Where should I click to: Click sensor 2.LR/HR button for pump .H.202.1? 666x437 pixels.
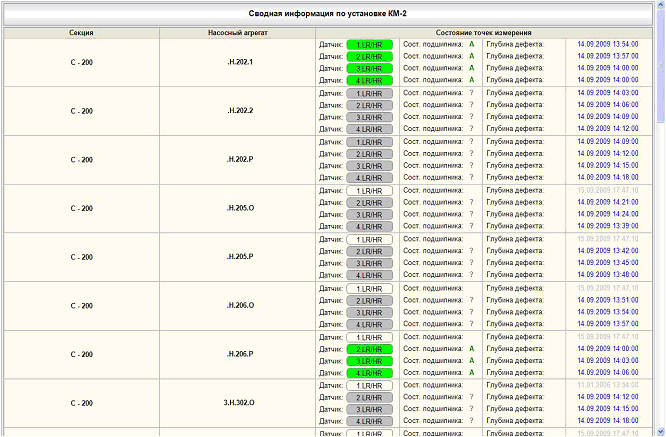pyautogui.click(x=369, y=56)
